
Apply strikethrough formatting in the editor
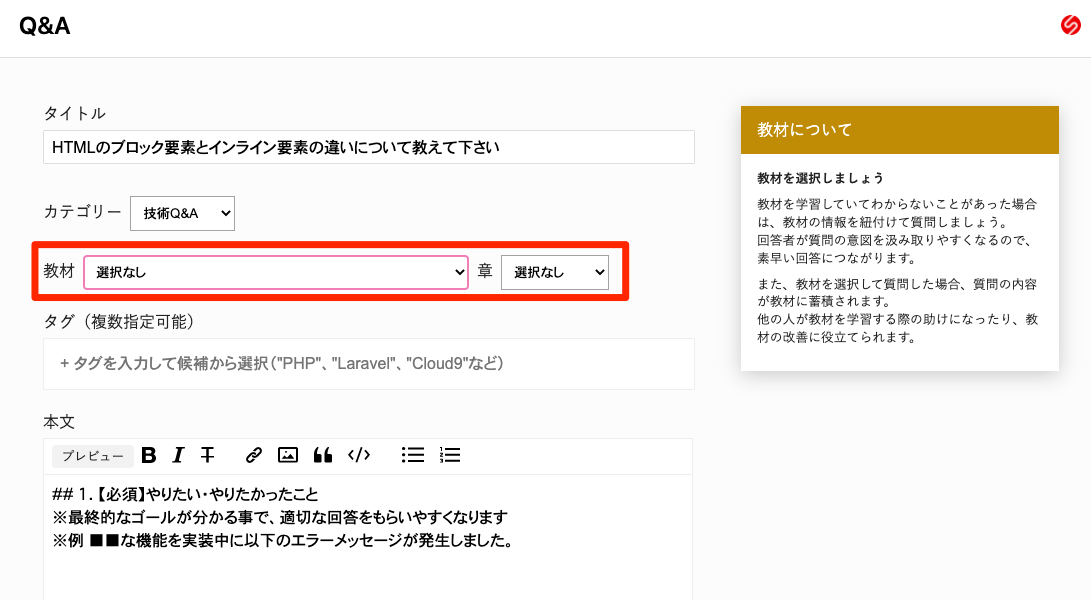207,455
